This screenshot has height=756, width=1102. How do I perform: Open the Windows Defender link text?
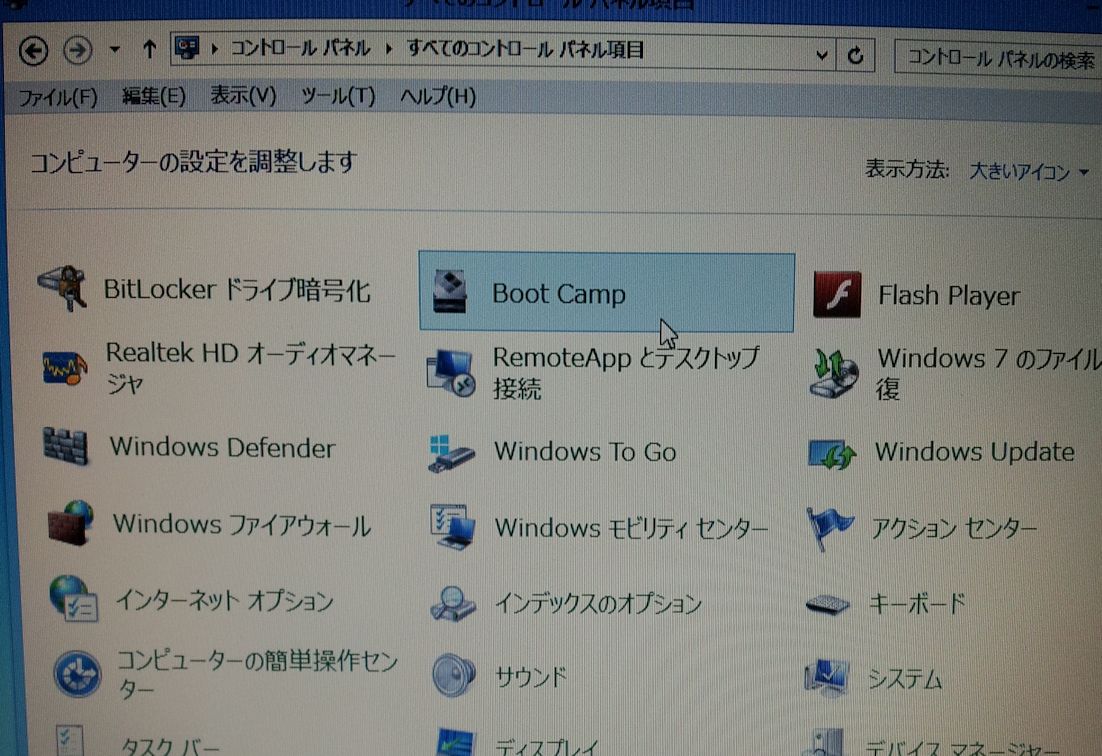point(223,448)
